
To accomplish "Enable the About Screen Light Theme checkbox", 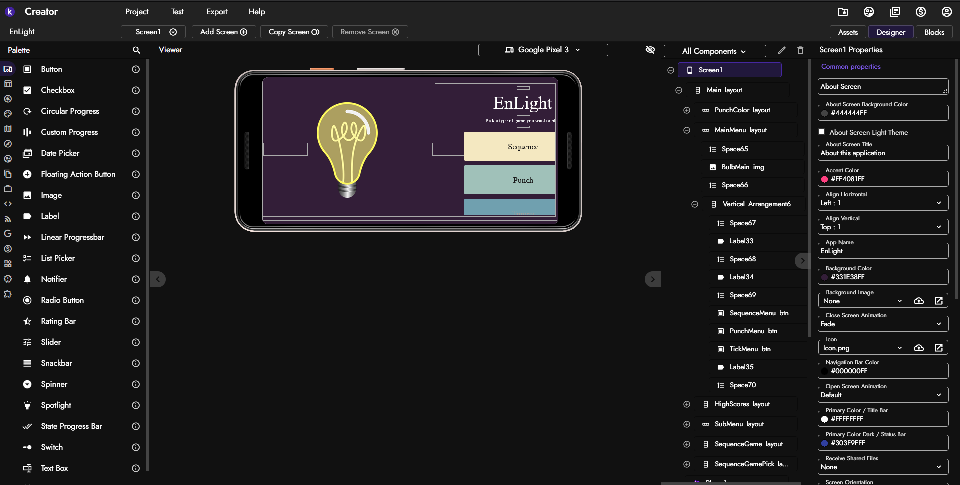I will (x=822, y=132).
